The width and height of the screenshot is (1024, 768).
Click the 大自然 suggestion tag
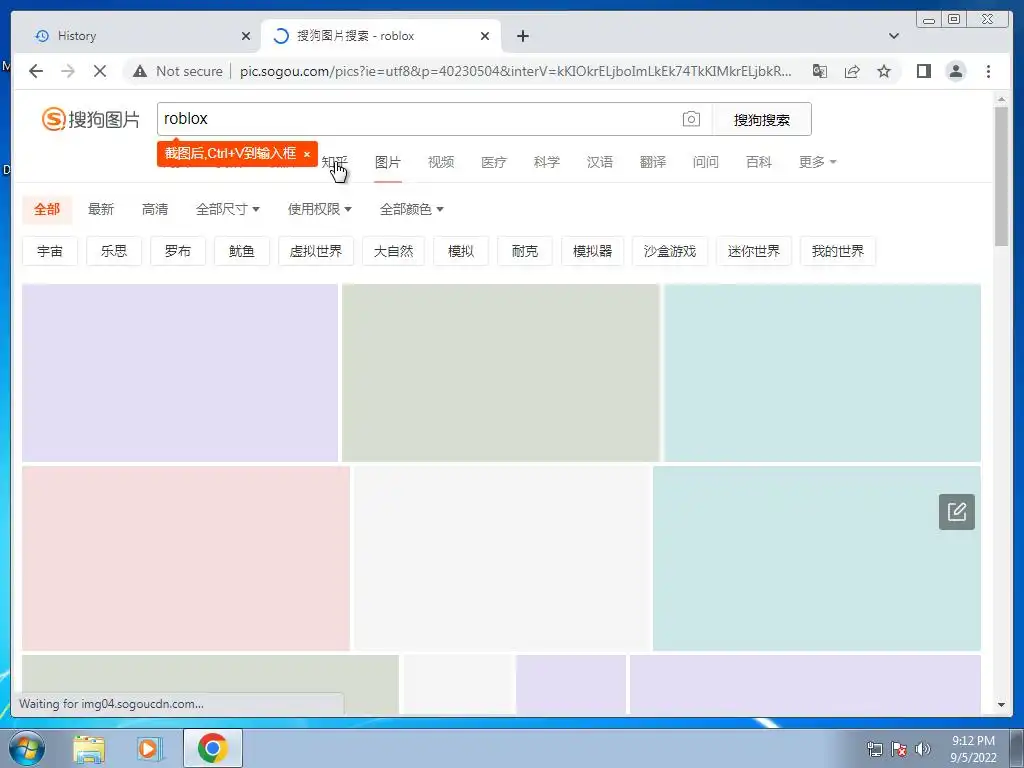pos(393,251)
